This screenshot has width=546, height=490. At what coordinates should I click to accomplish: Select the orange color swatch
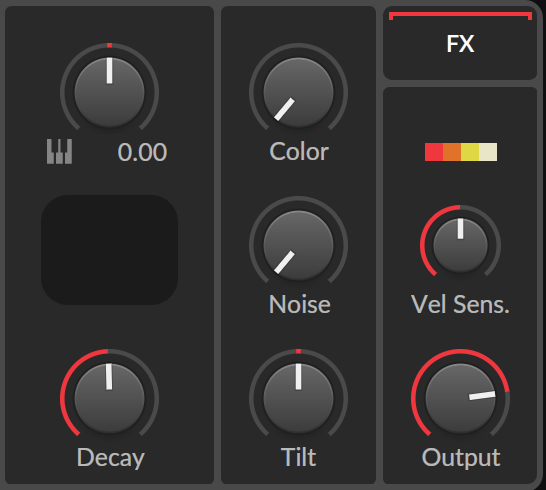coord(452,152)
